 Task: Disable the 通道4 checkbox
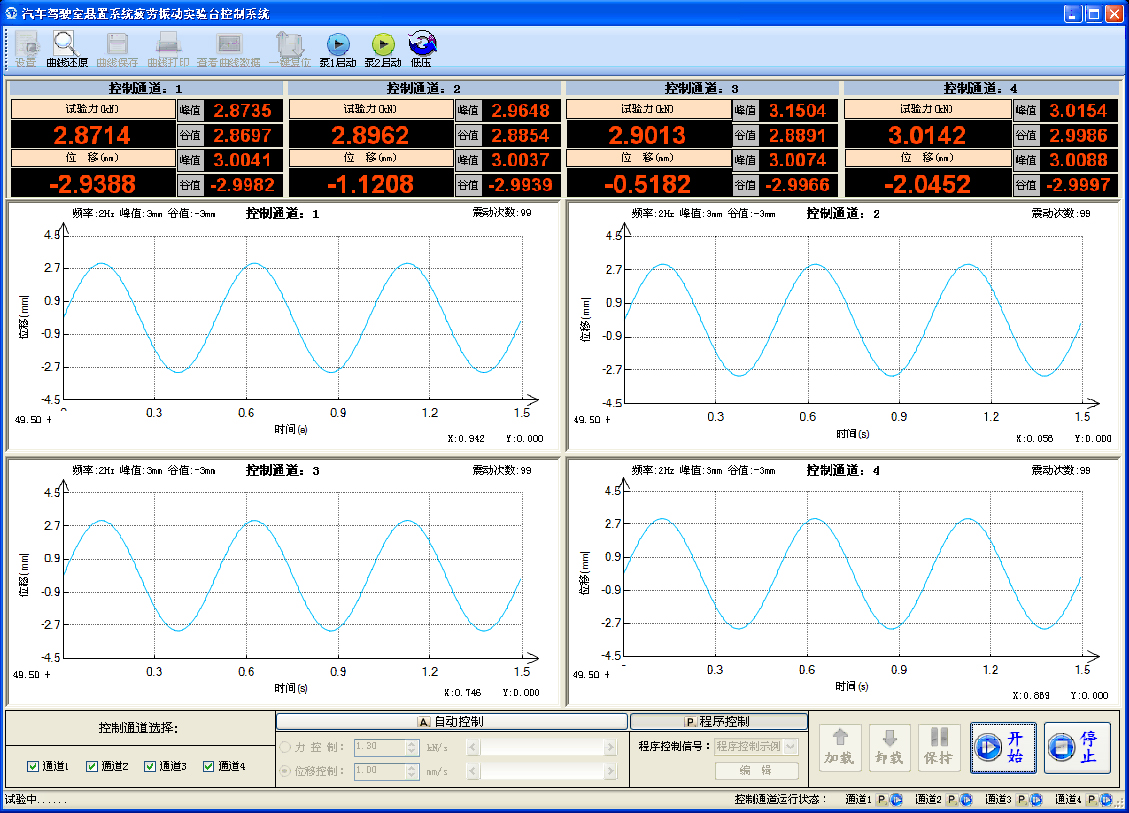(209, 767)
